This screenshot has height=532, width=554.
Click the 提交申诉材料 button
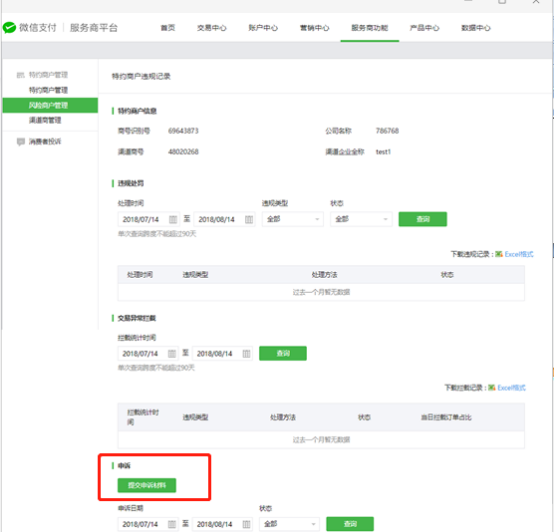[x=147, y=485]
